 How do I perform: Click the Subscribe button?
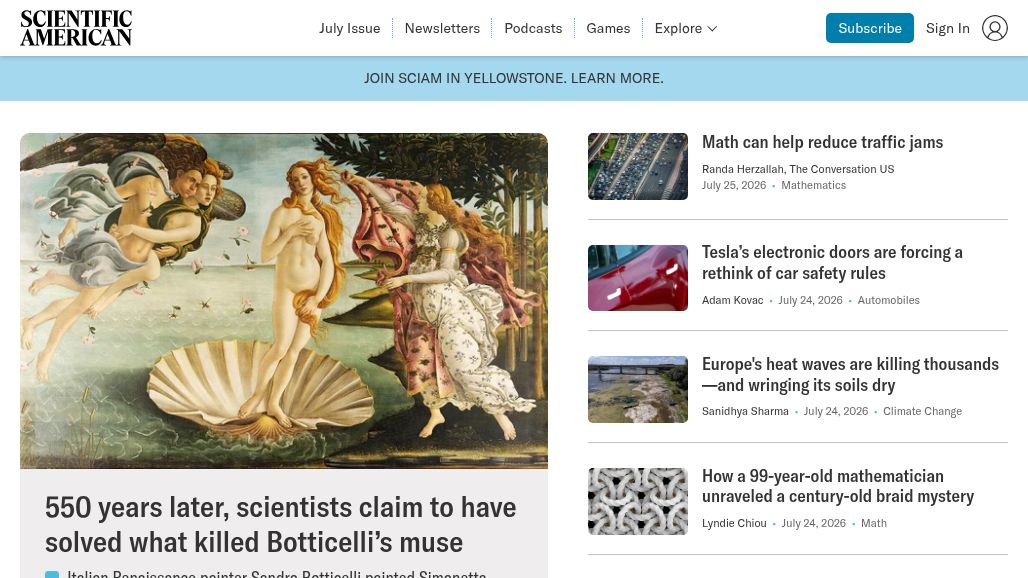869,28
